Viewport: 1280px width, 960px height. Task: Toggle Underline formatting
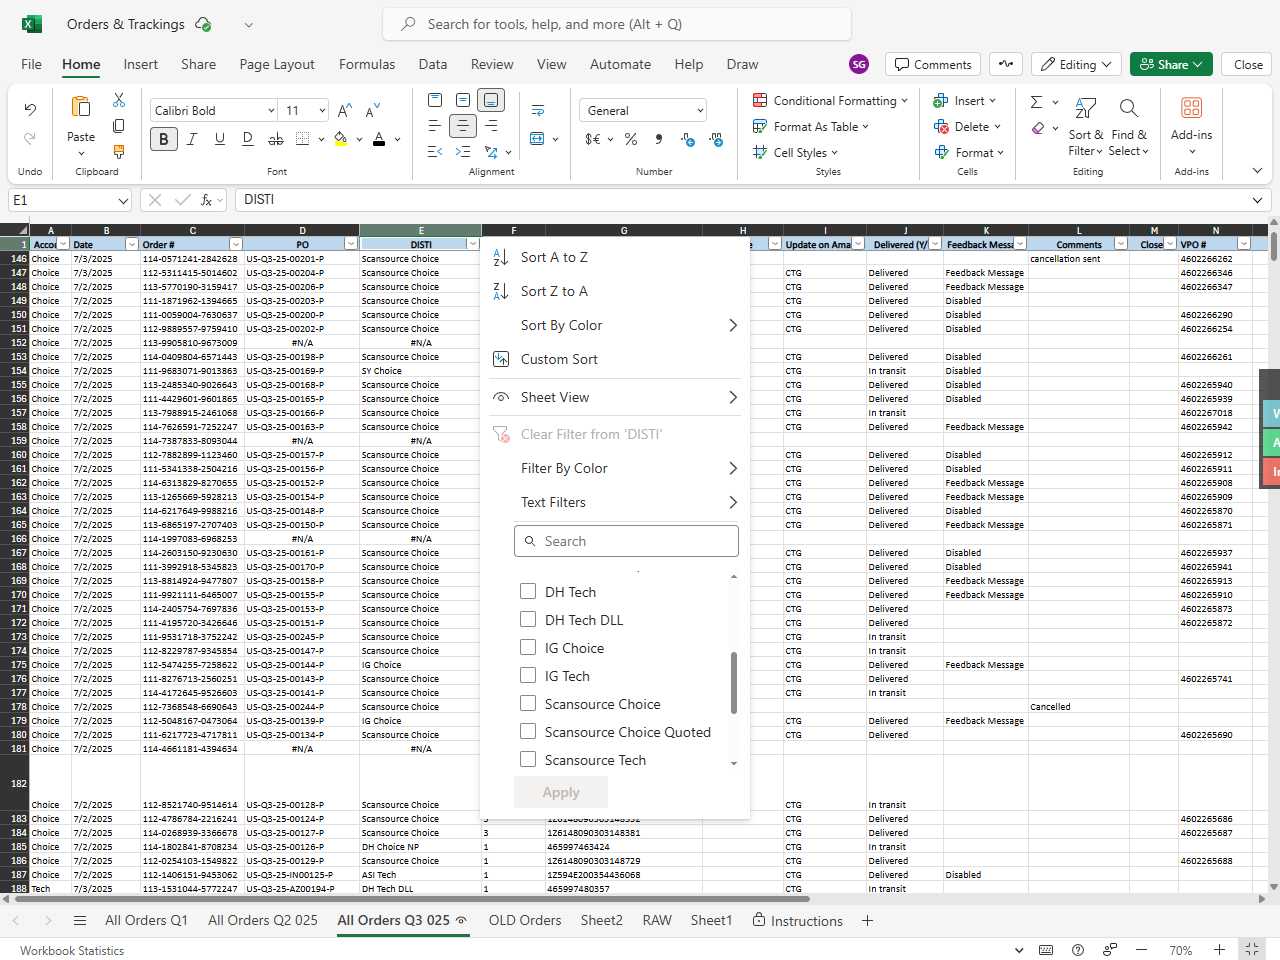point(220,139)
